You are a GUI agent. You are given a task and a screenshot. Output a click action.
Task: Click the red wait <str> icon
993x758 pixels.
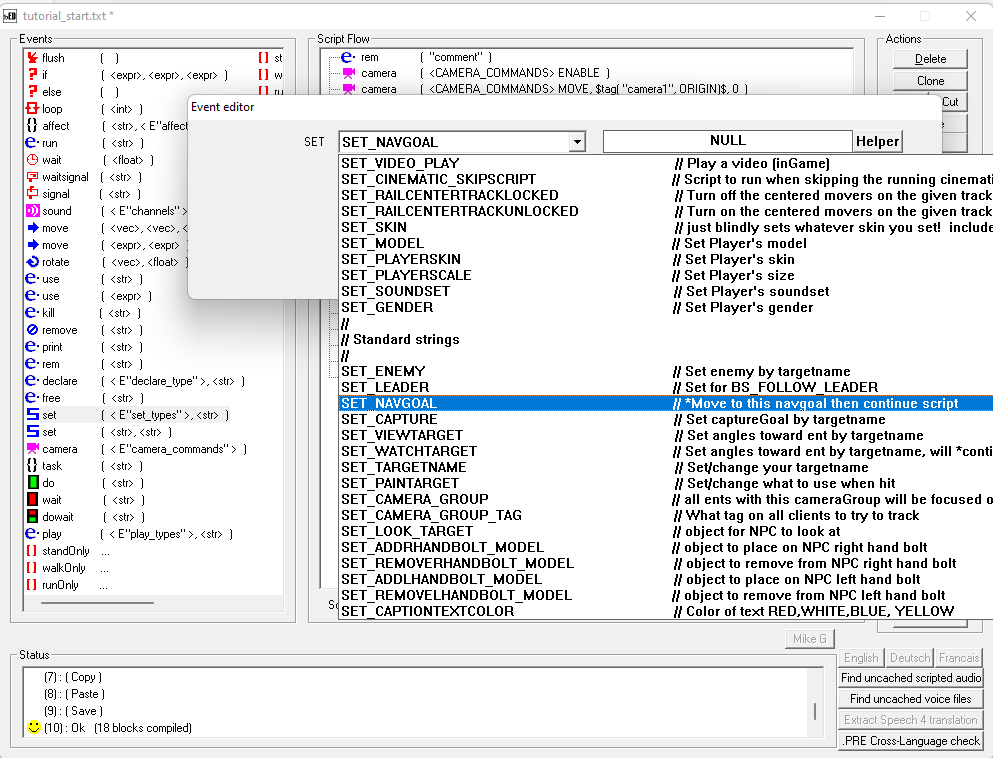[32, 500]
